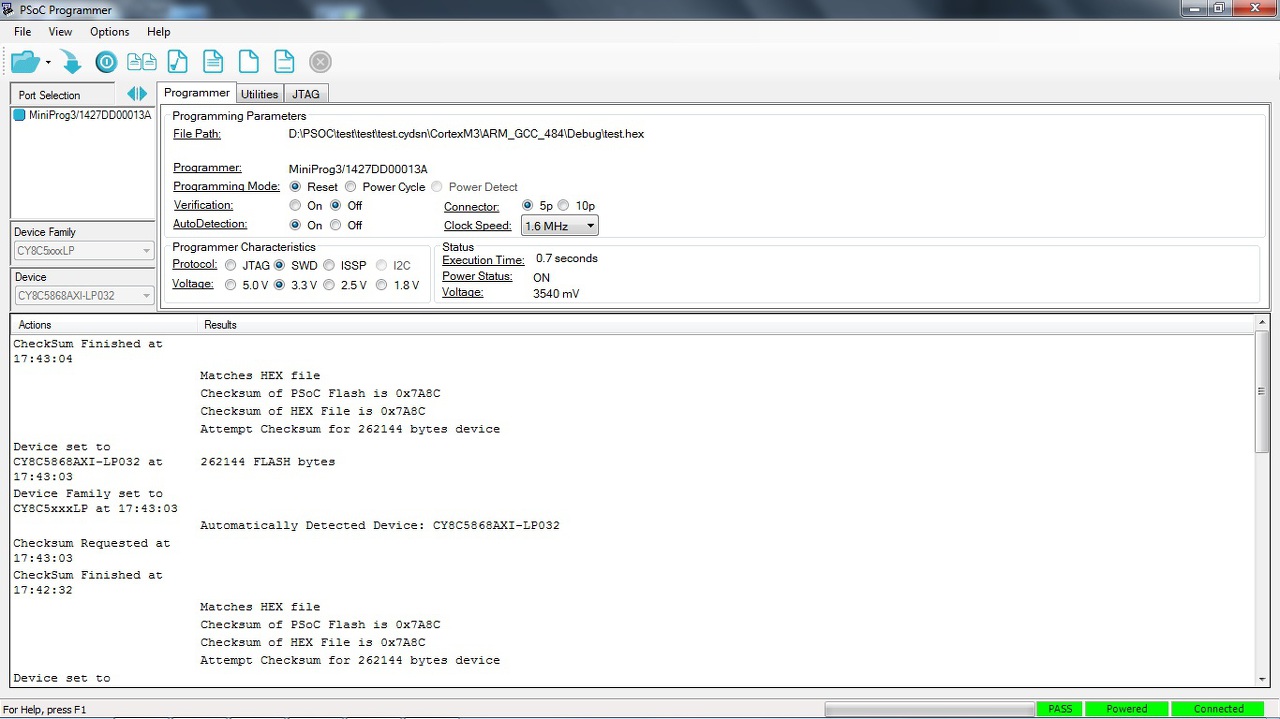Click the Power Status ON value
1280x719 pixels.
541,278
